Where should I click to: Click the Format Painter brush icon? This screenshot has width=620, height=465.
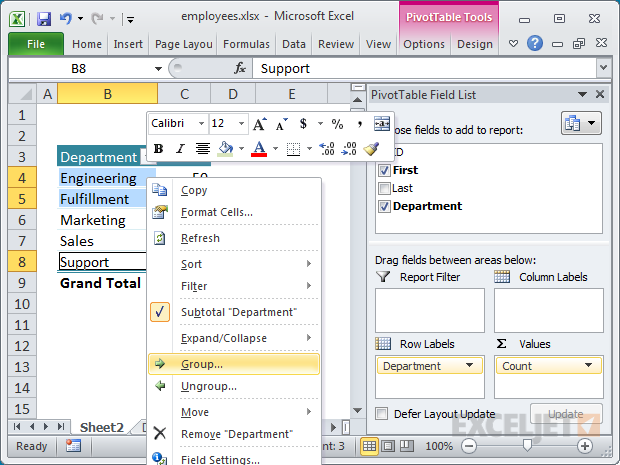pyautogui.click(x=372, y=149)
